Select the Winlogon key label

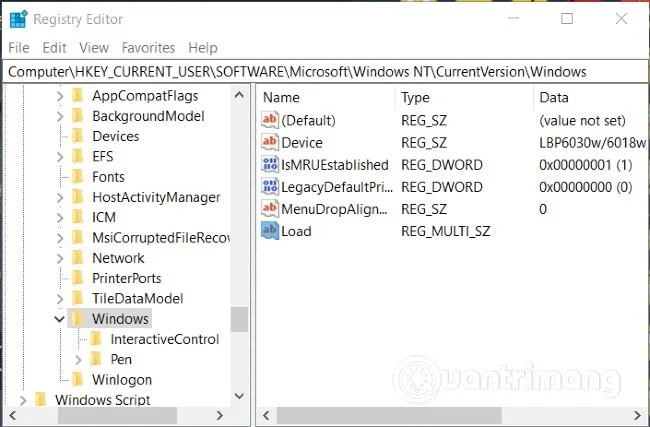(122, 380)
